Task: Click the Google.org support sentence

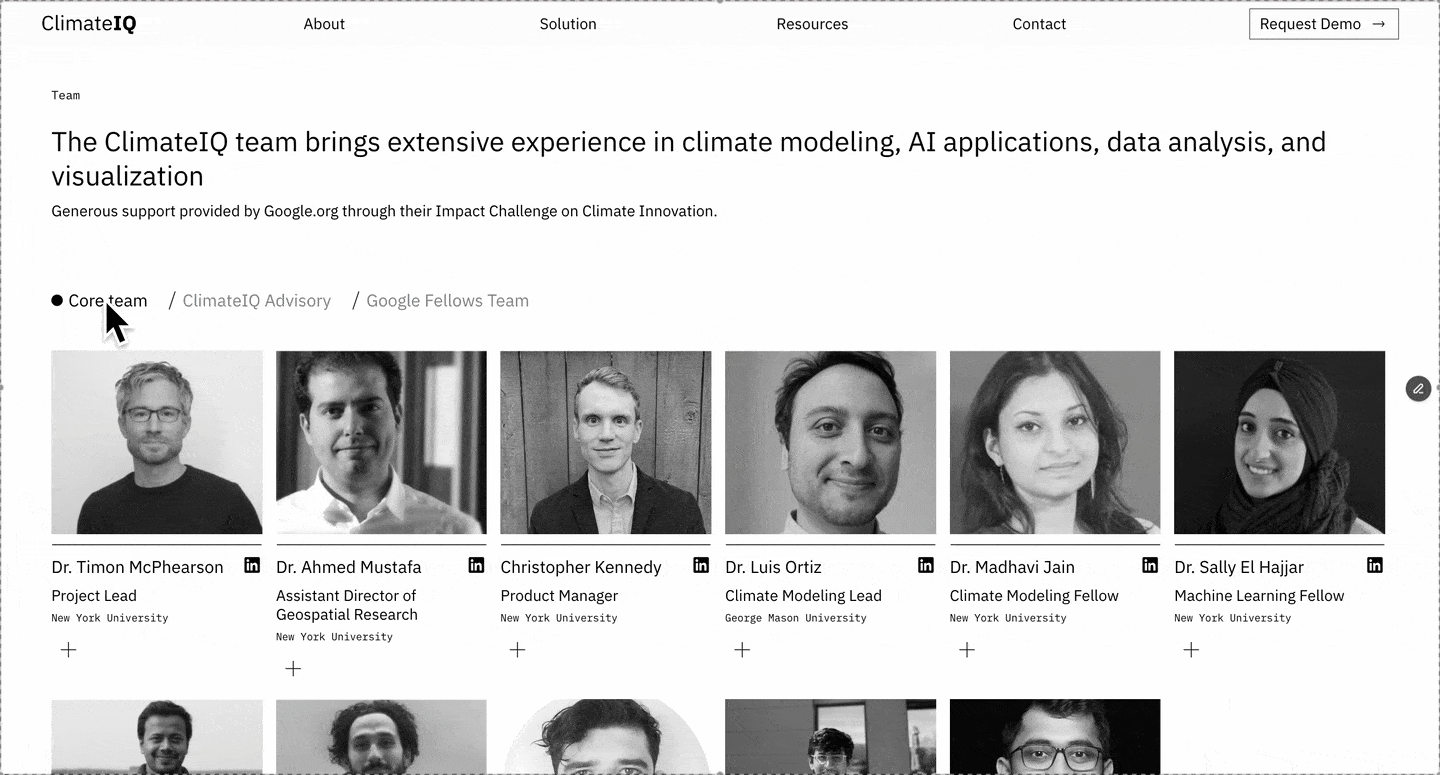Action: point(384,212)
